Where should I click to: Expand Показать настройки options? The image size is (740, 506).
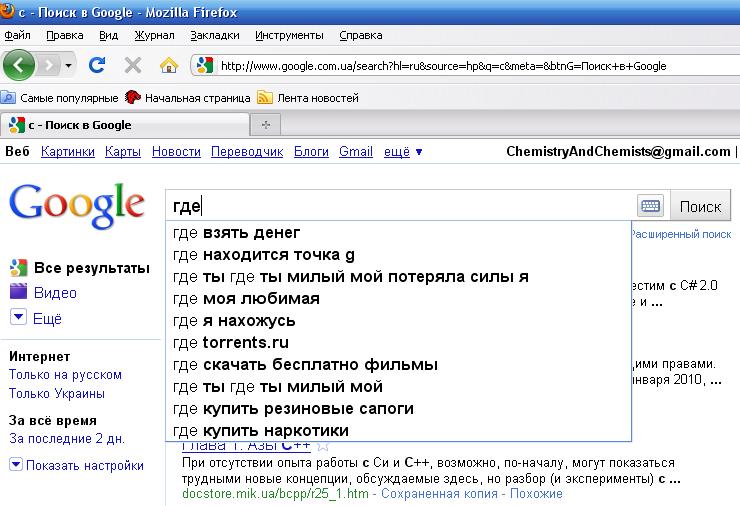[x=77, y=465]
